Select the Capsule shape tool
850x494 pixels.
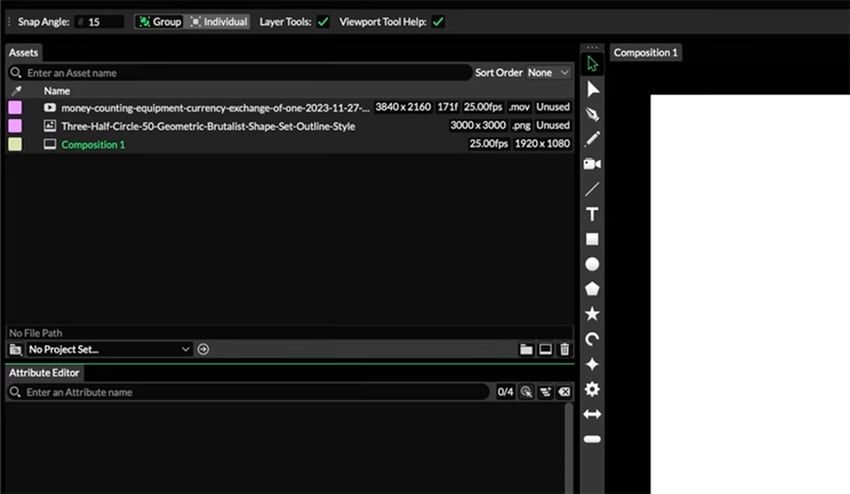click(x=592, y=439)
